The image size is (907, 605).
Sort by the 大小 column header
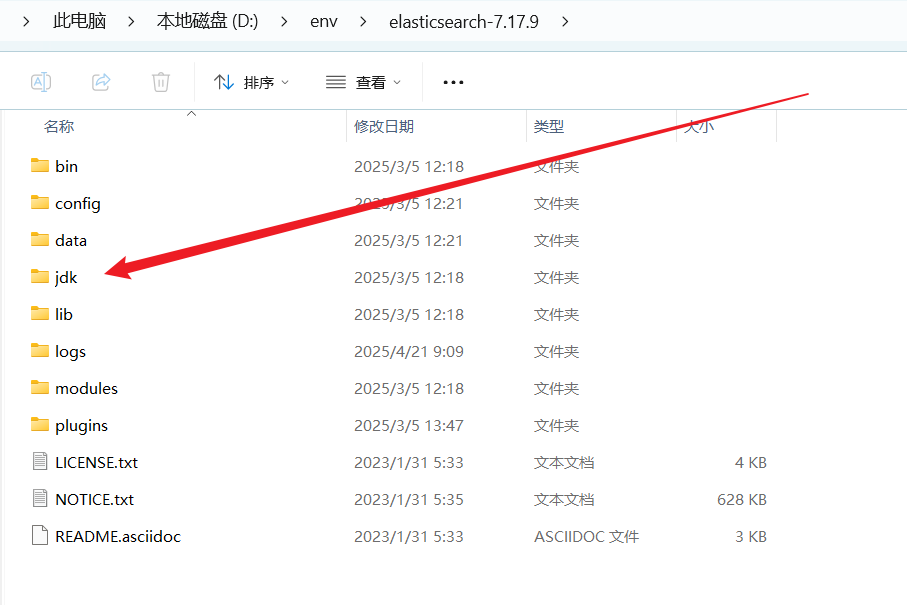point(699,126)
